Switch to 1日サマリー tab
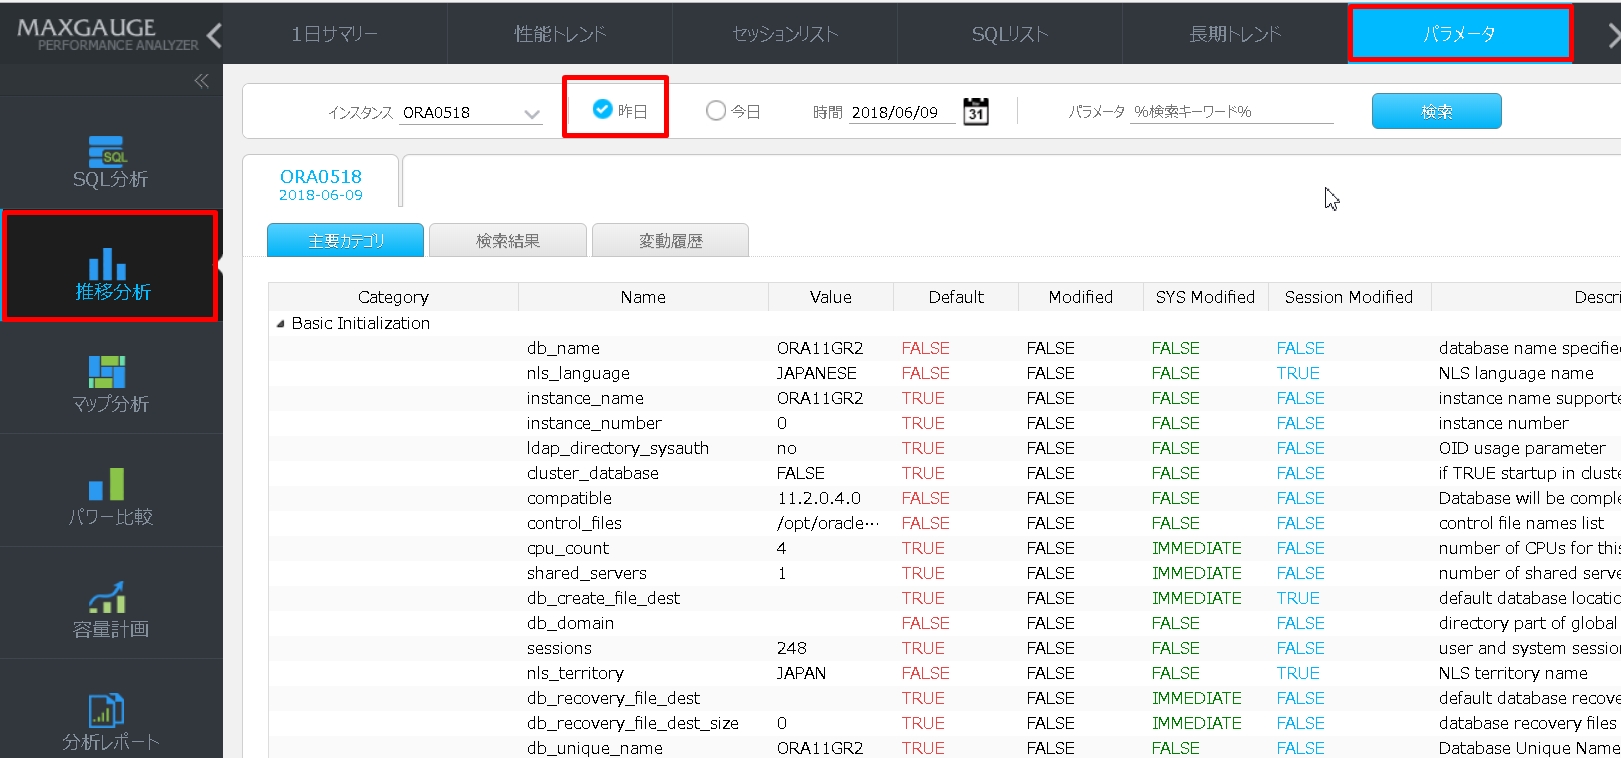The width and height of the screenshot is (1621, 758). point(335,34)
